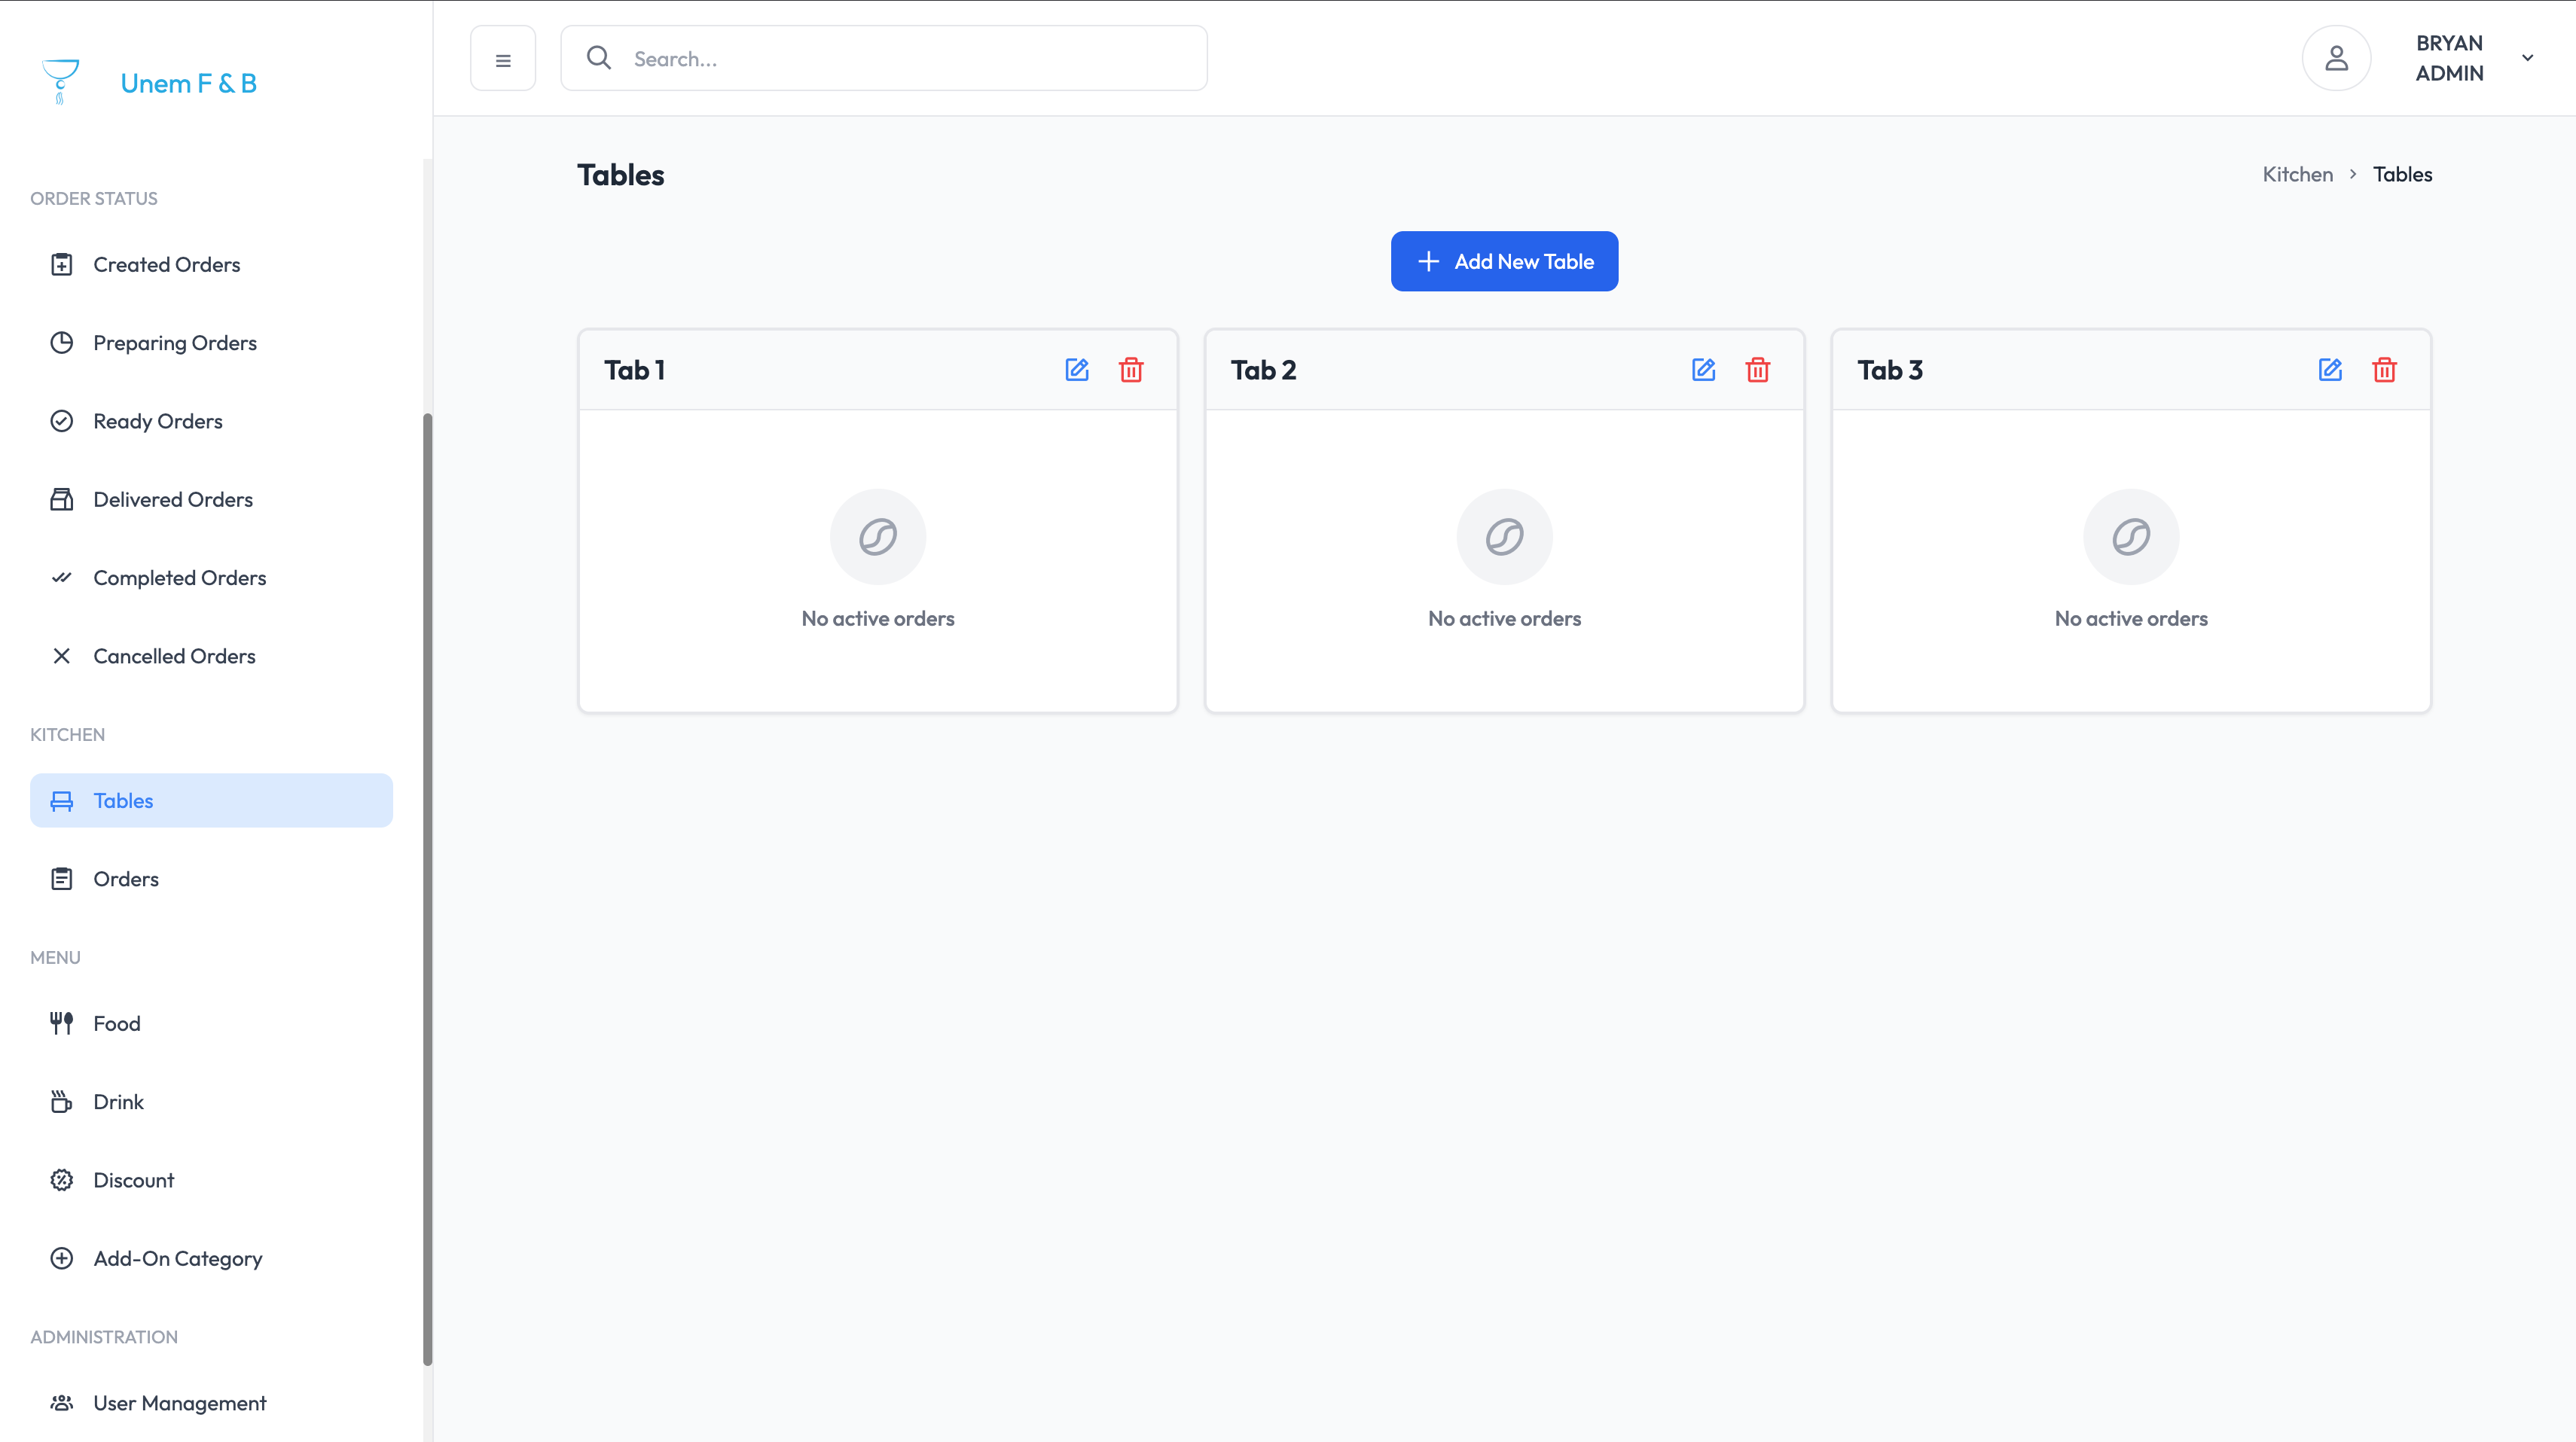Open the Drink menu page
Image resolution: width=2576 pixels, height=1442 pixels.
point(211,1101)
